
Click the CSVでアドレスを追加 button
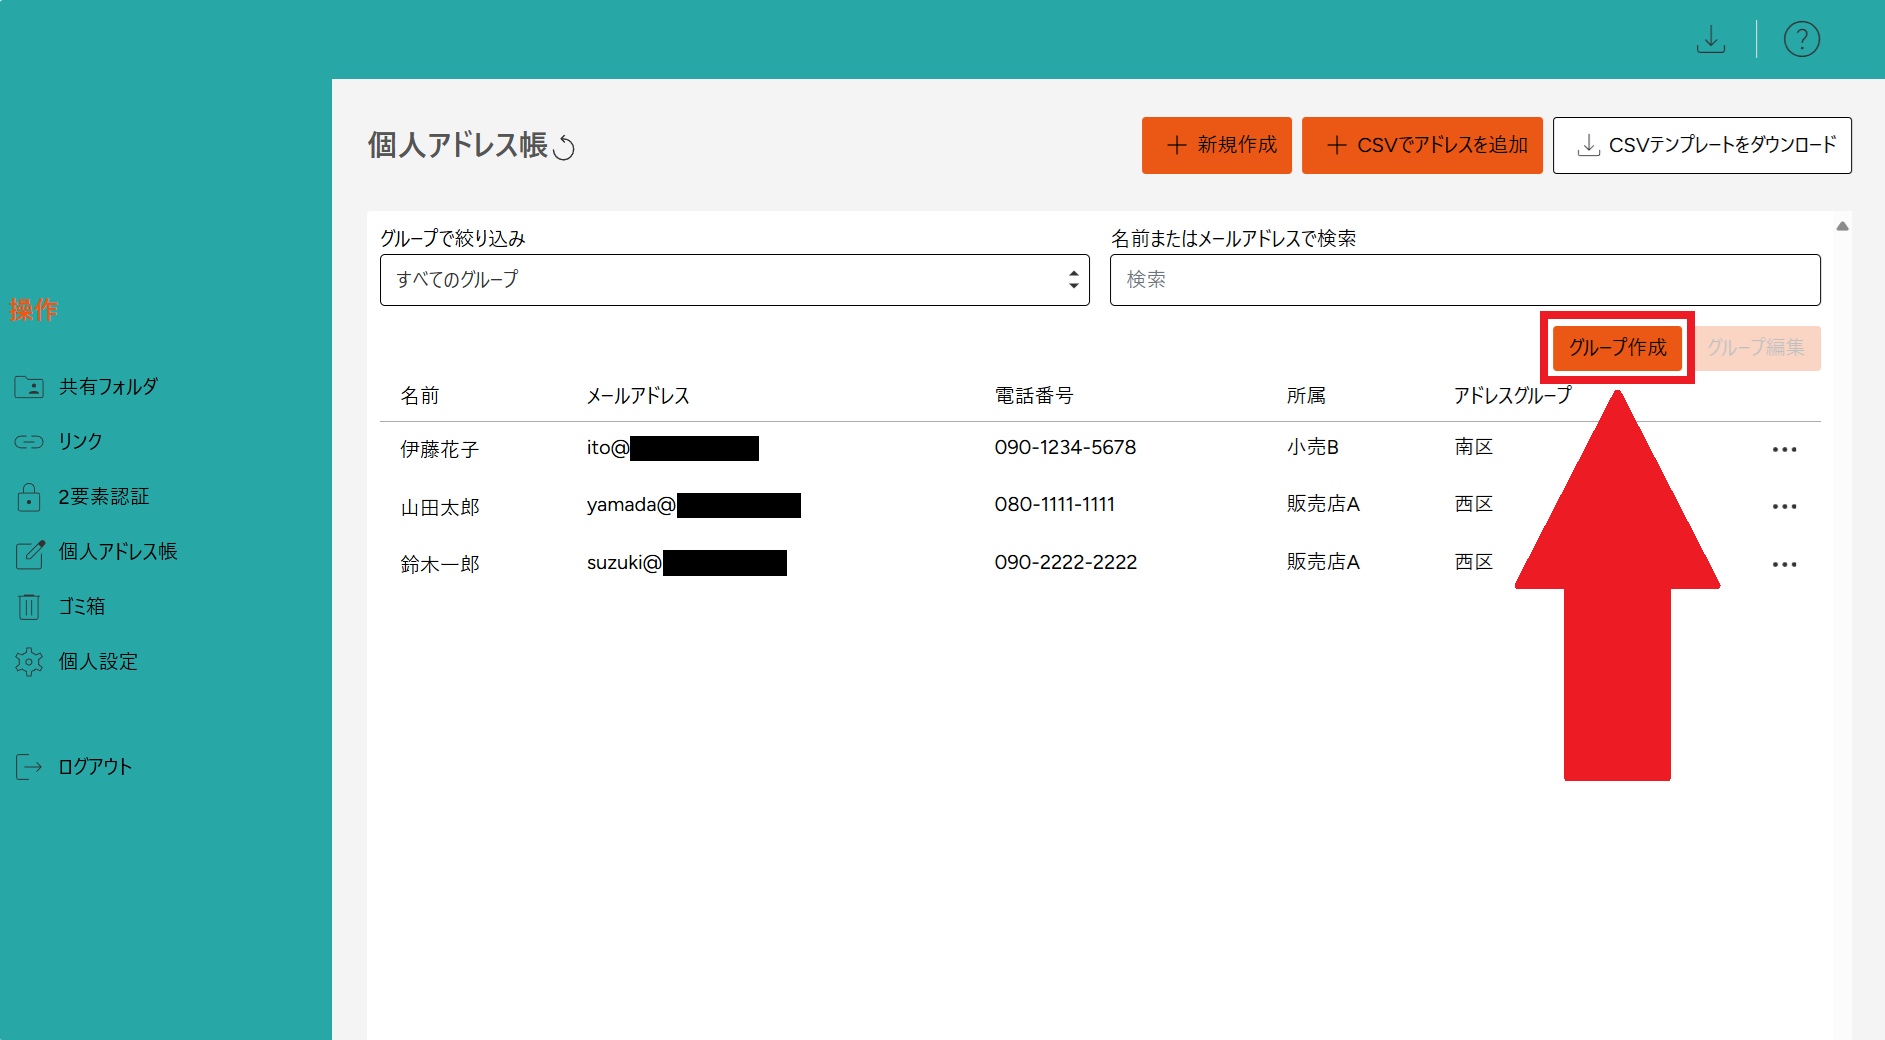click(1422, 145)
